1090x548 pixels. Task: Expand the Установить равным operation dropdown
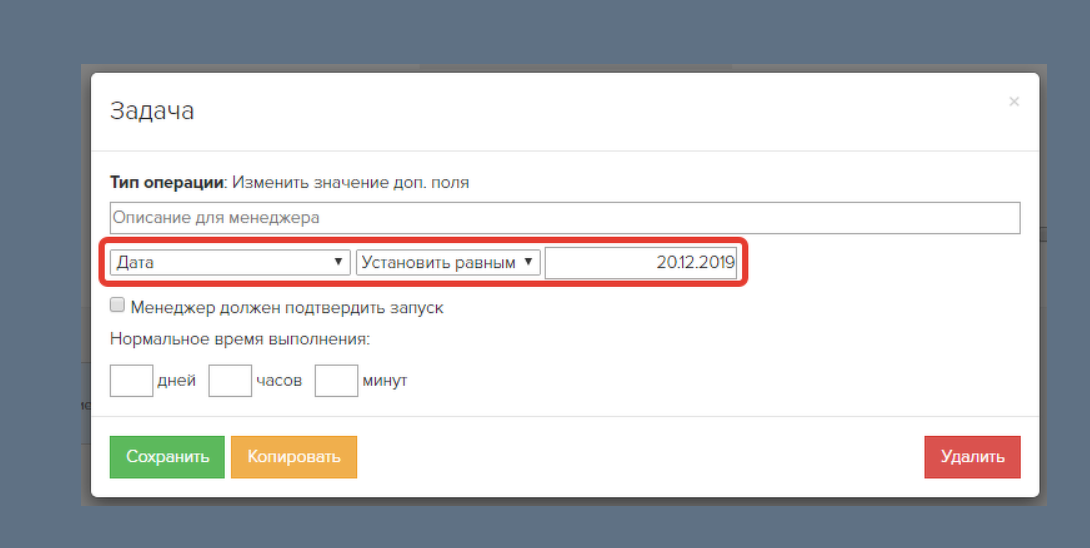tap(448, 262)
